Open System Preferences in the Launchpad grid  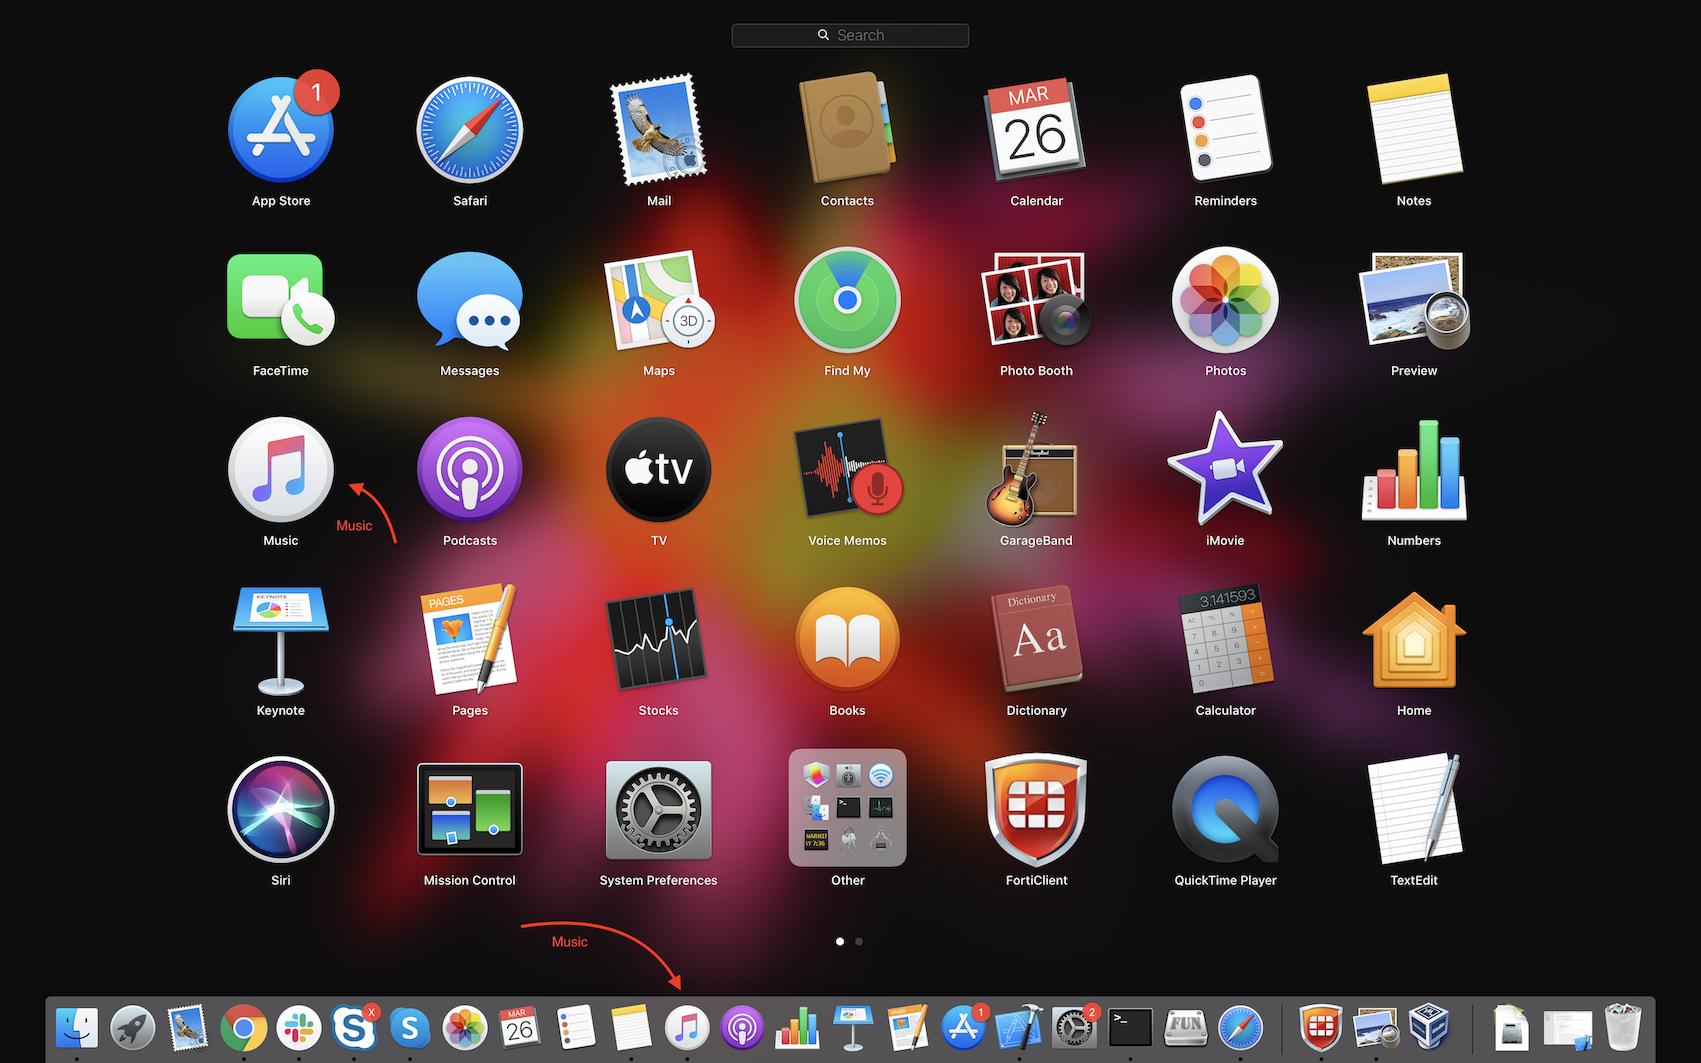coord(658,810)
